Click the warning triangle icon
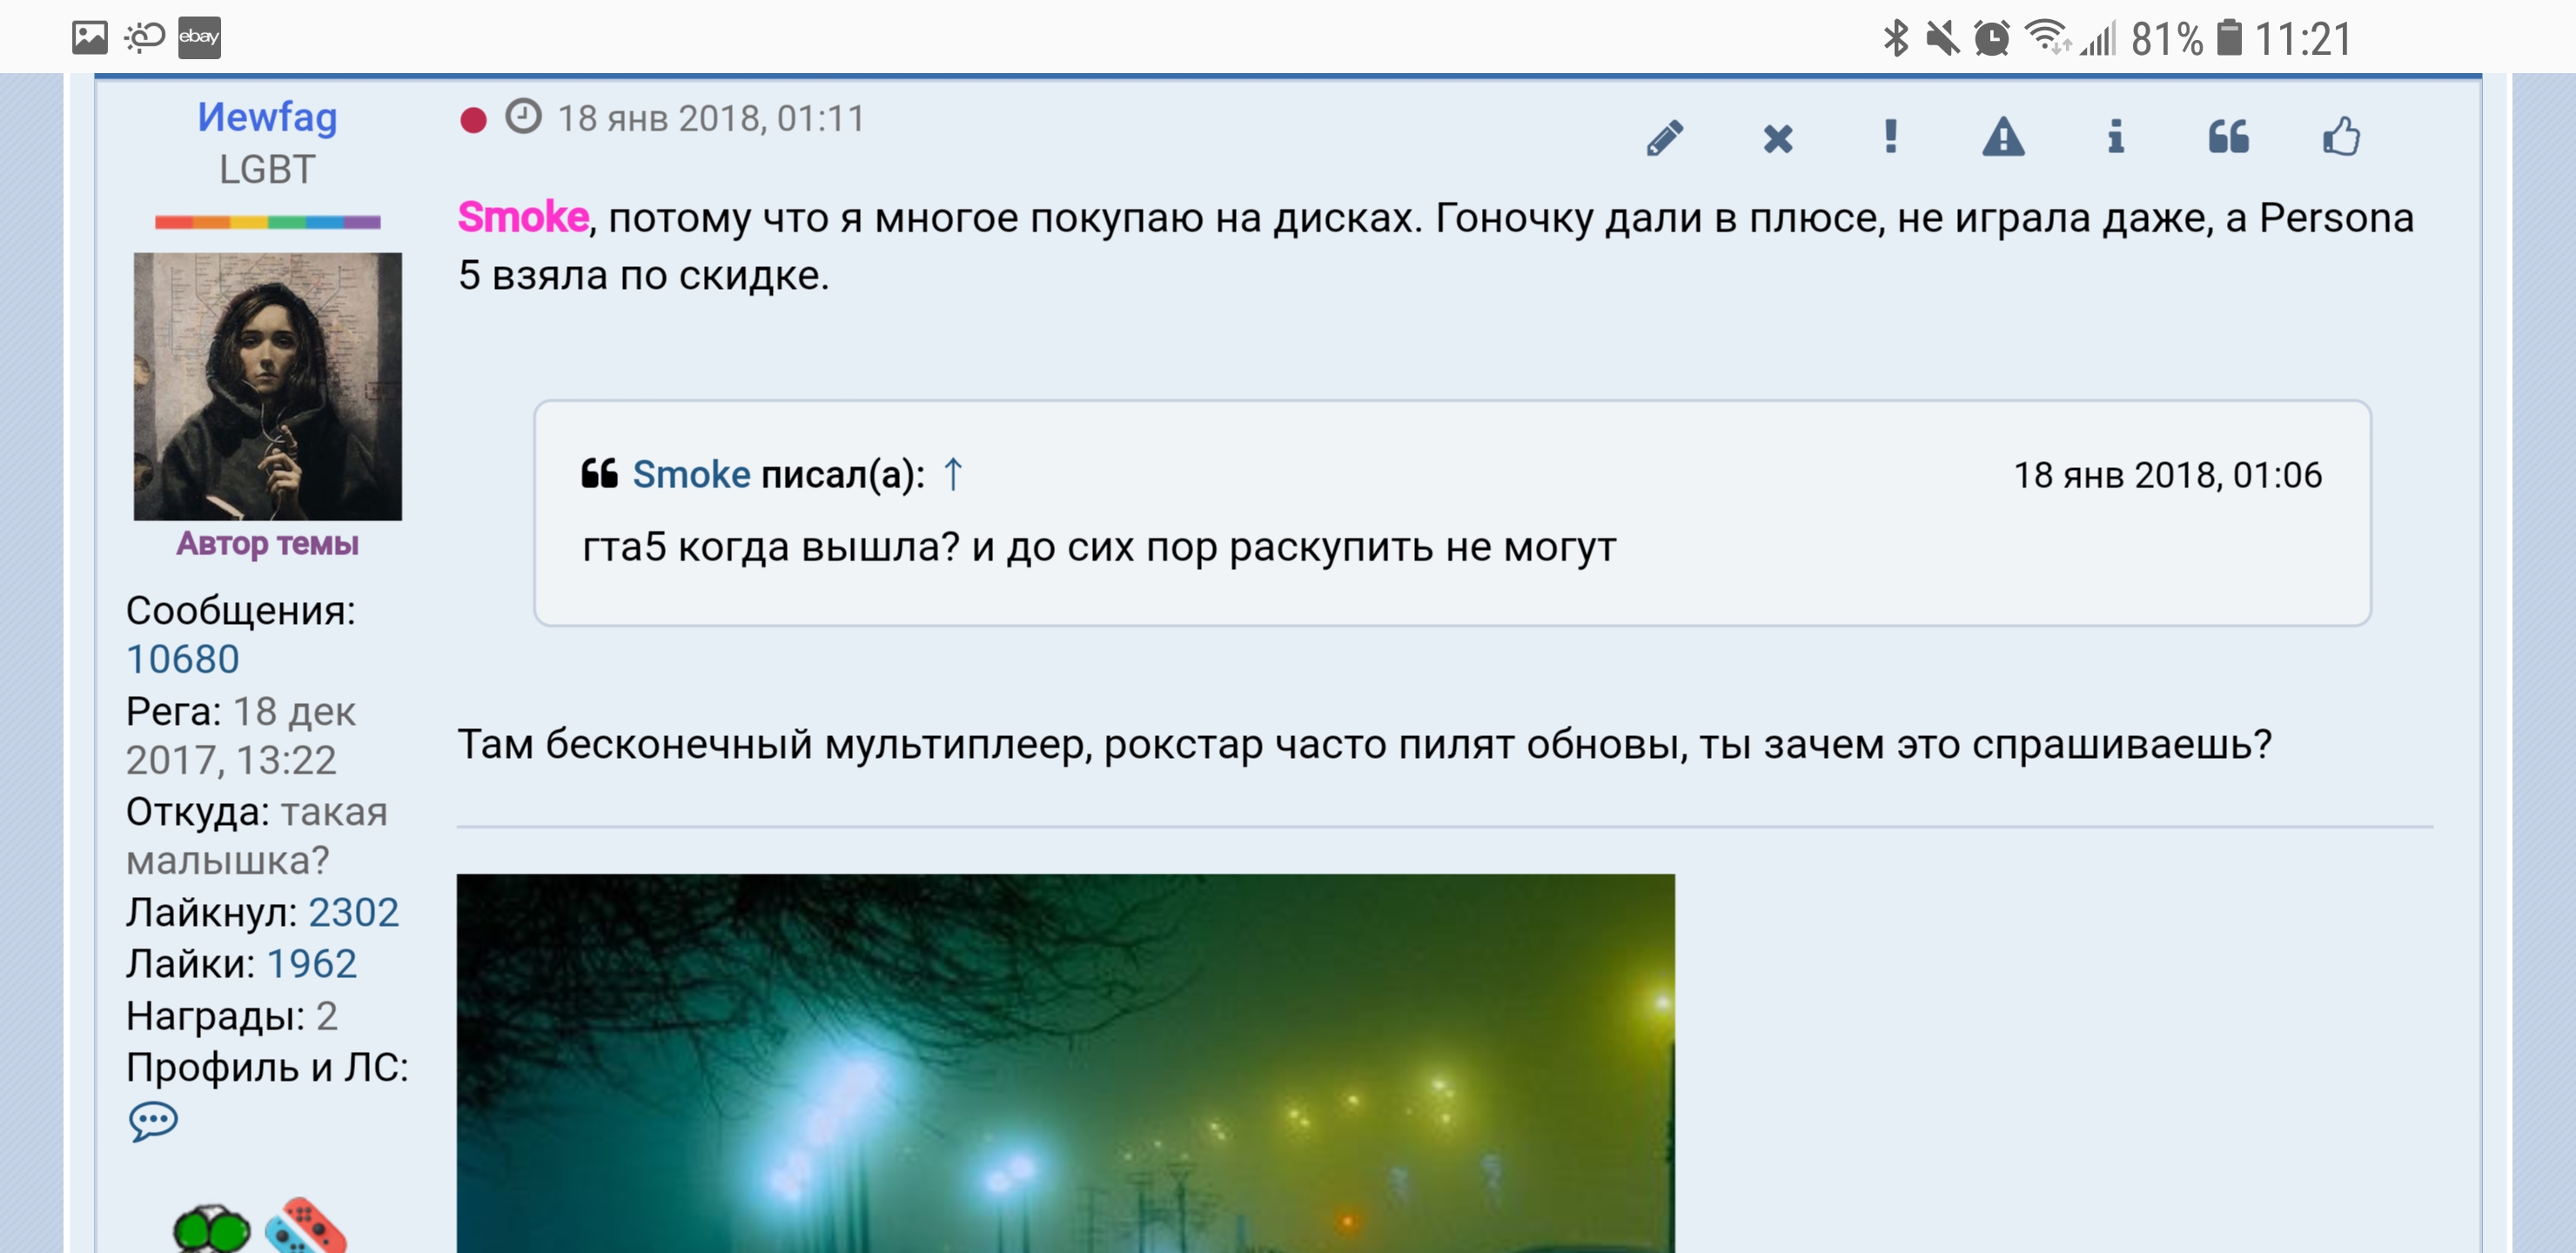The image size is (2576, 1253). 2003,137
